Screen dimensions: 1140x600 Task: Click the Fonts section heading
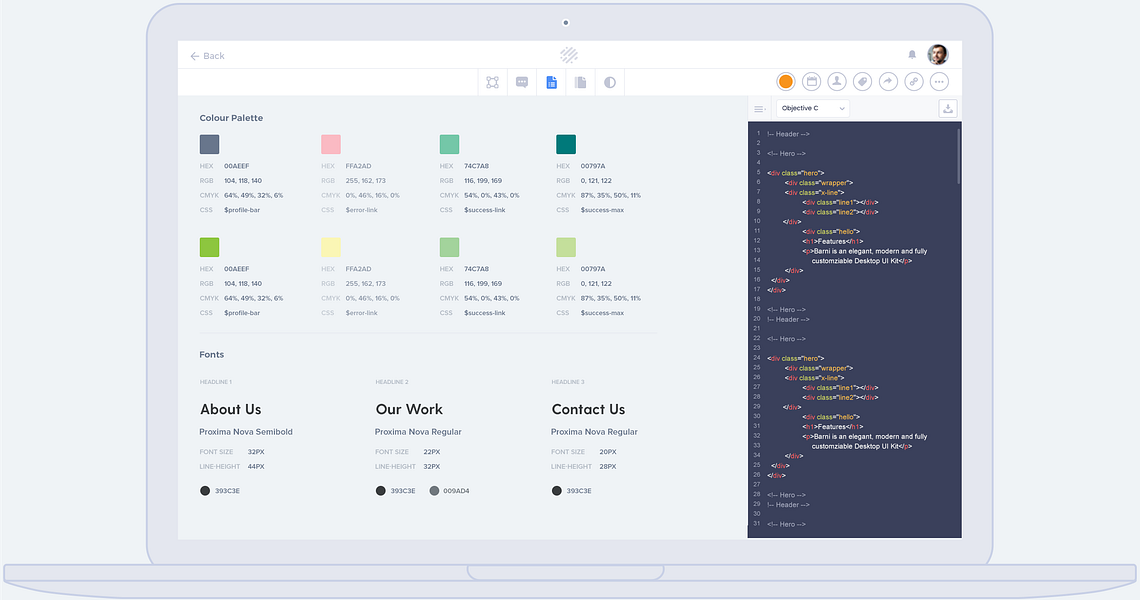(x=212, y=355)
